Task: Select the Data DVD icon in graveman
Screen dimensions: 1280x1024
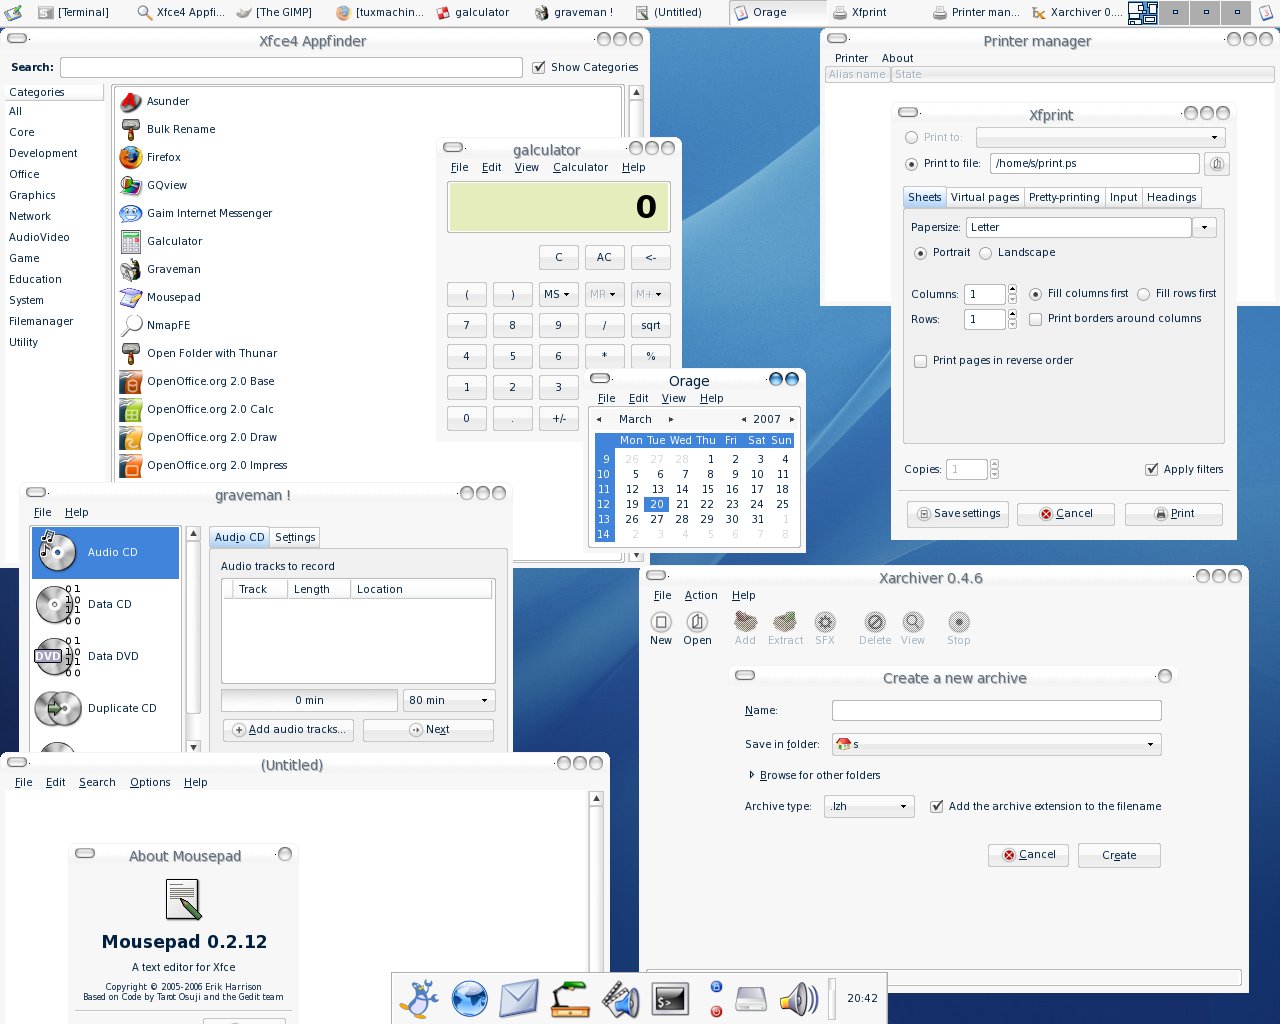Action: pyautogui.click(x=57, y=656)
